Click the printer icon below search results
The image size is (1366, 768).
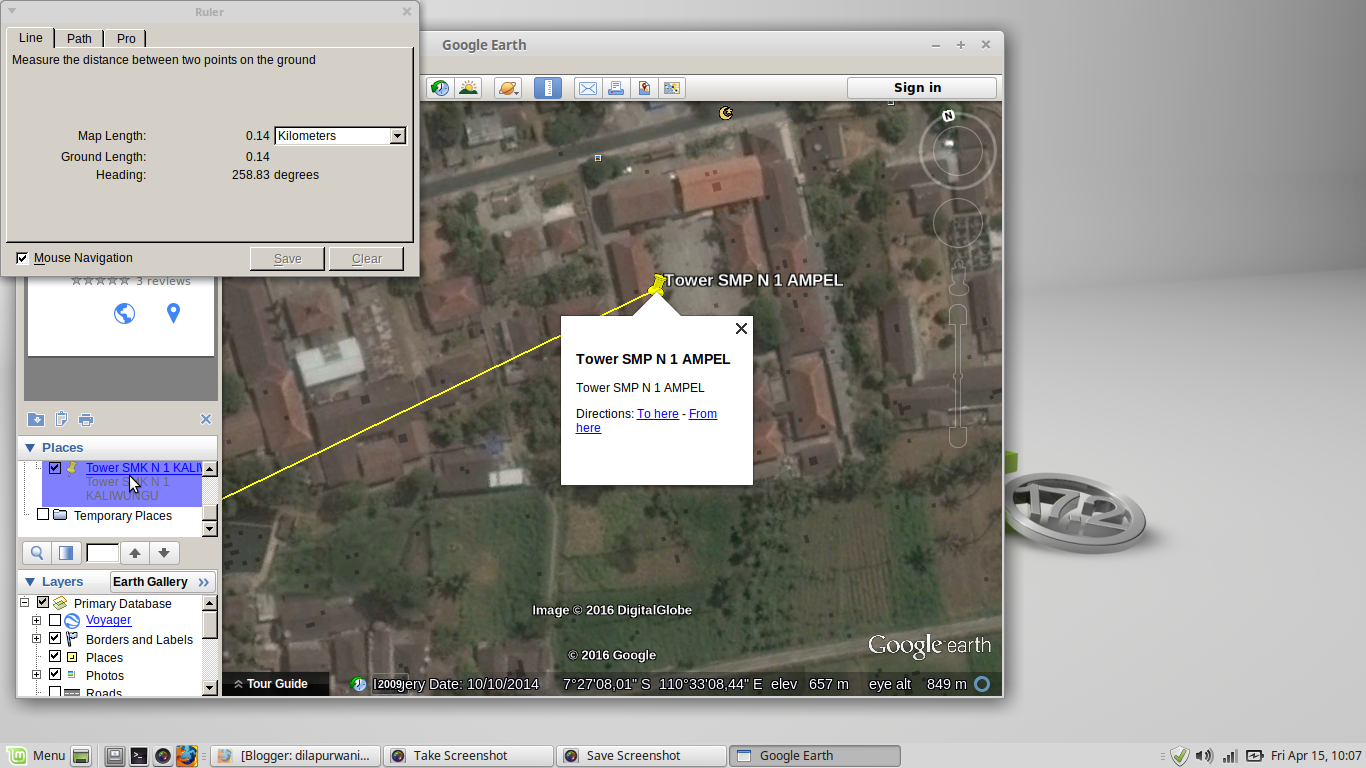(86, 419)
